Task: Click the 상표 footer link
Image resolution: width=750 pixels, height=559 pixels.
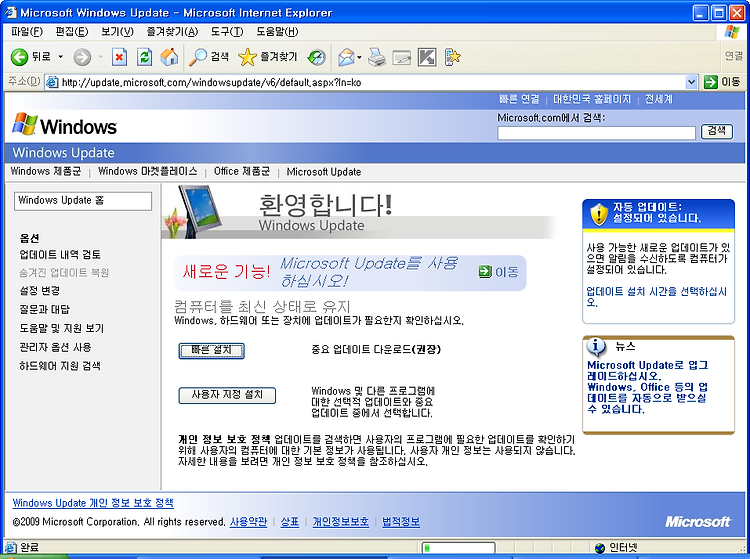Action: click(290, 522)
